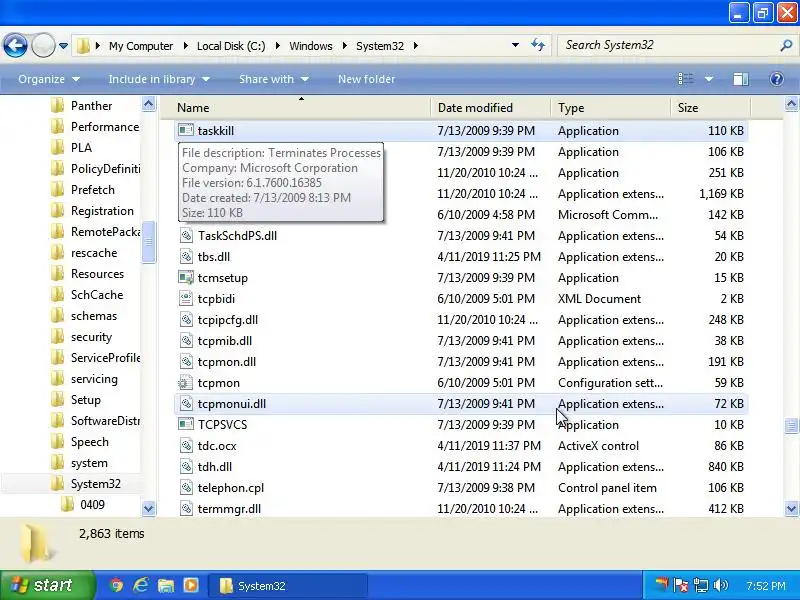
Task: Select the System32 folder in the tree
Action: [x=95, y=484]
